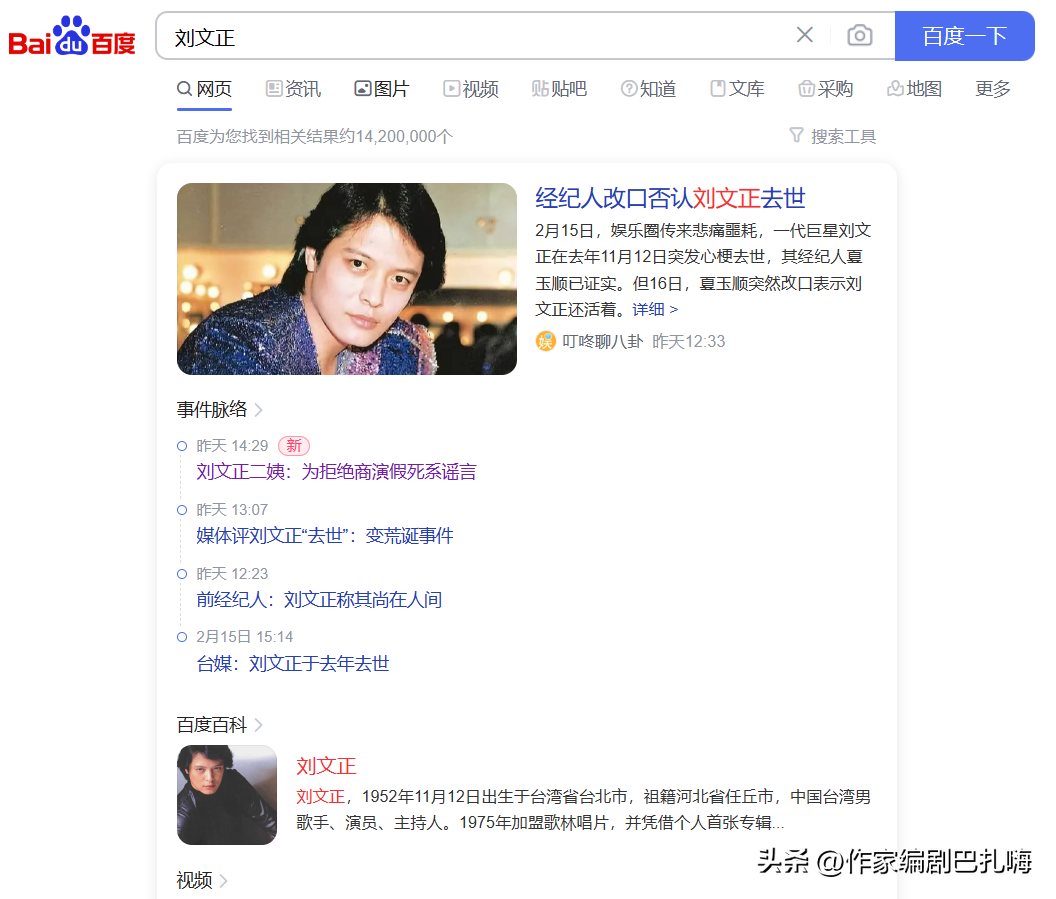Focus the search input containing 刘文正

point(471,36)
